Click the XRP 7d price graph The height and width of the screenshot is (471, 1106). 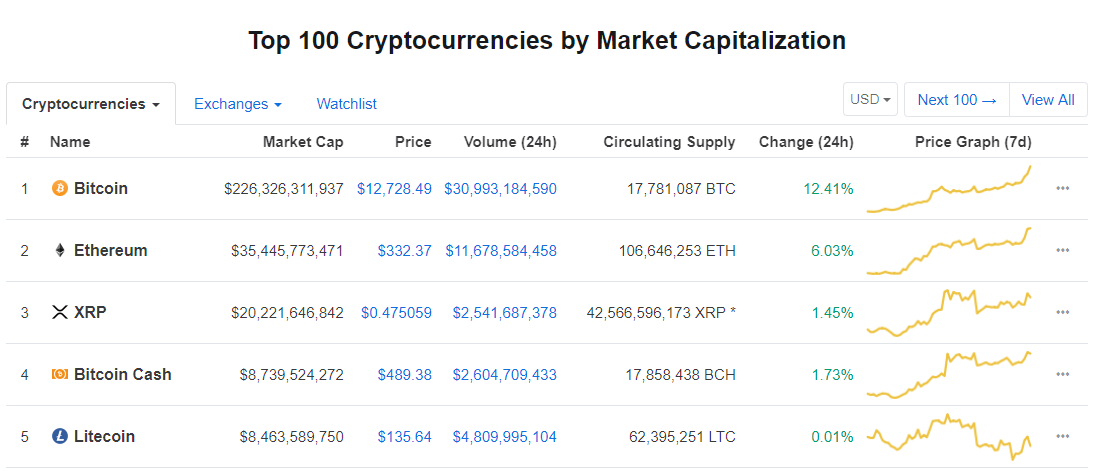click(x=949, y=313)
